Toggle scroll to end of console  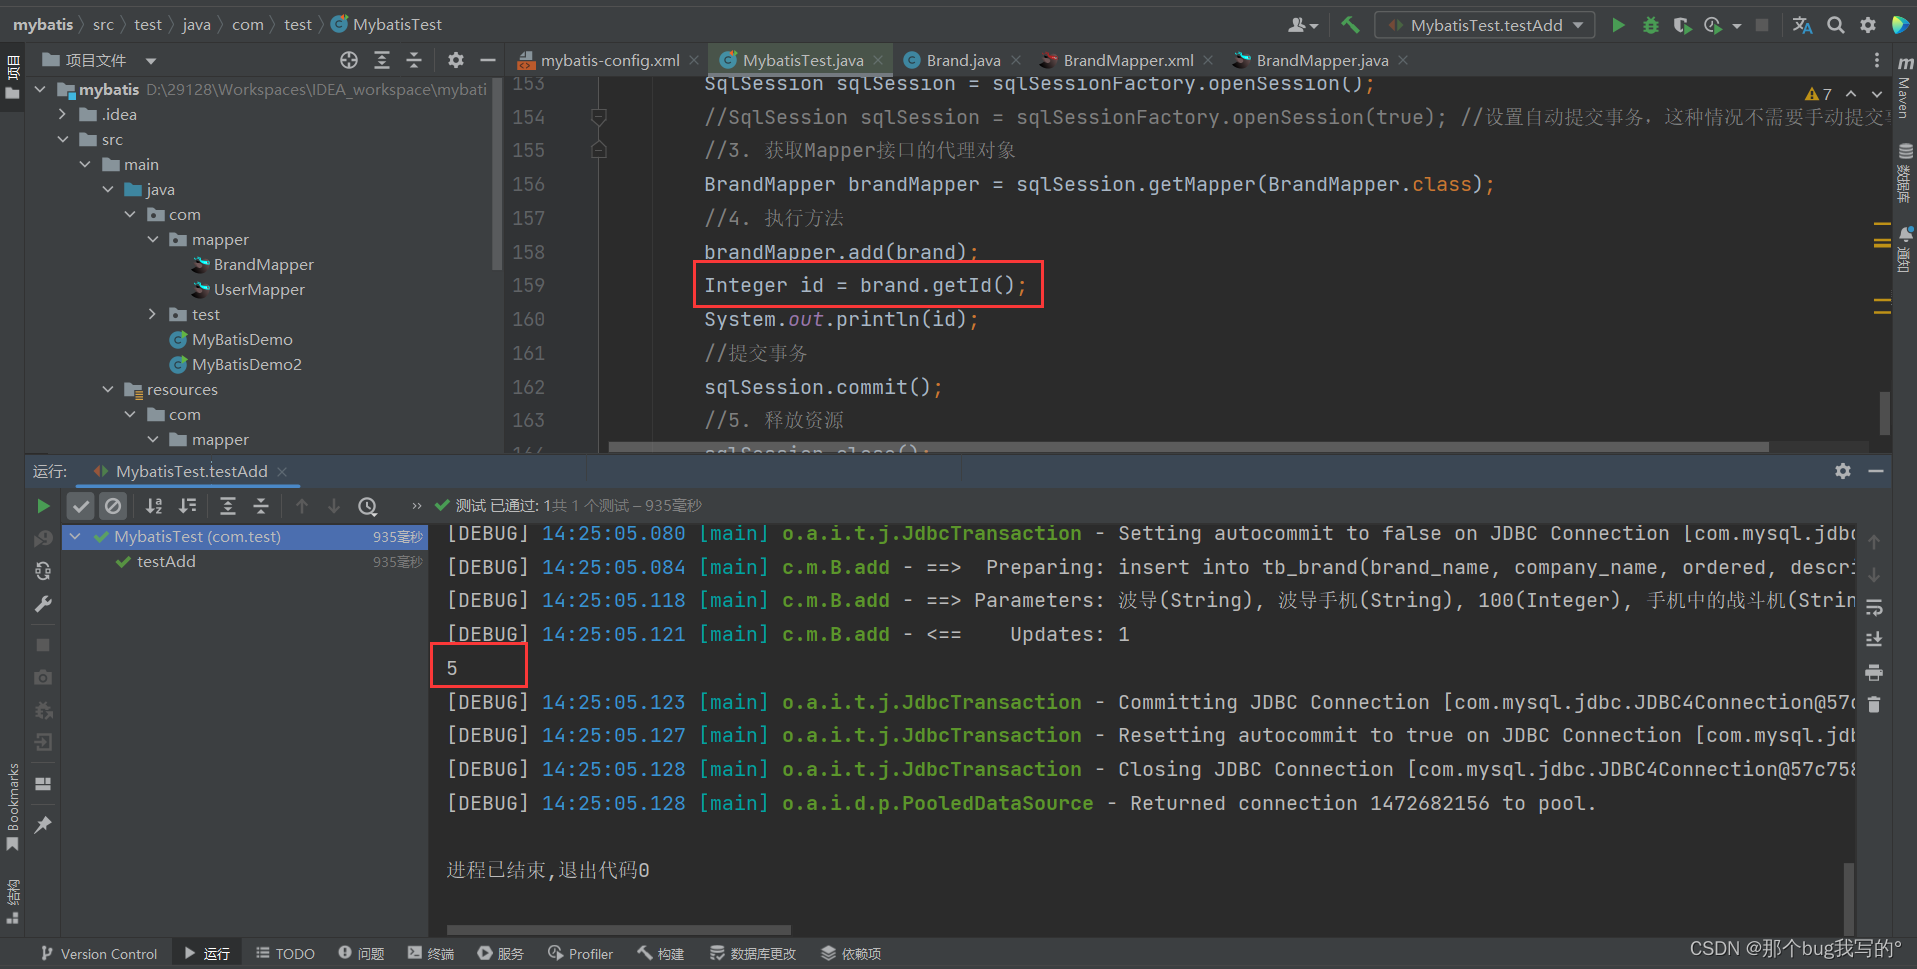(x=1874, y=639)
